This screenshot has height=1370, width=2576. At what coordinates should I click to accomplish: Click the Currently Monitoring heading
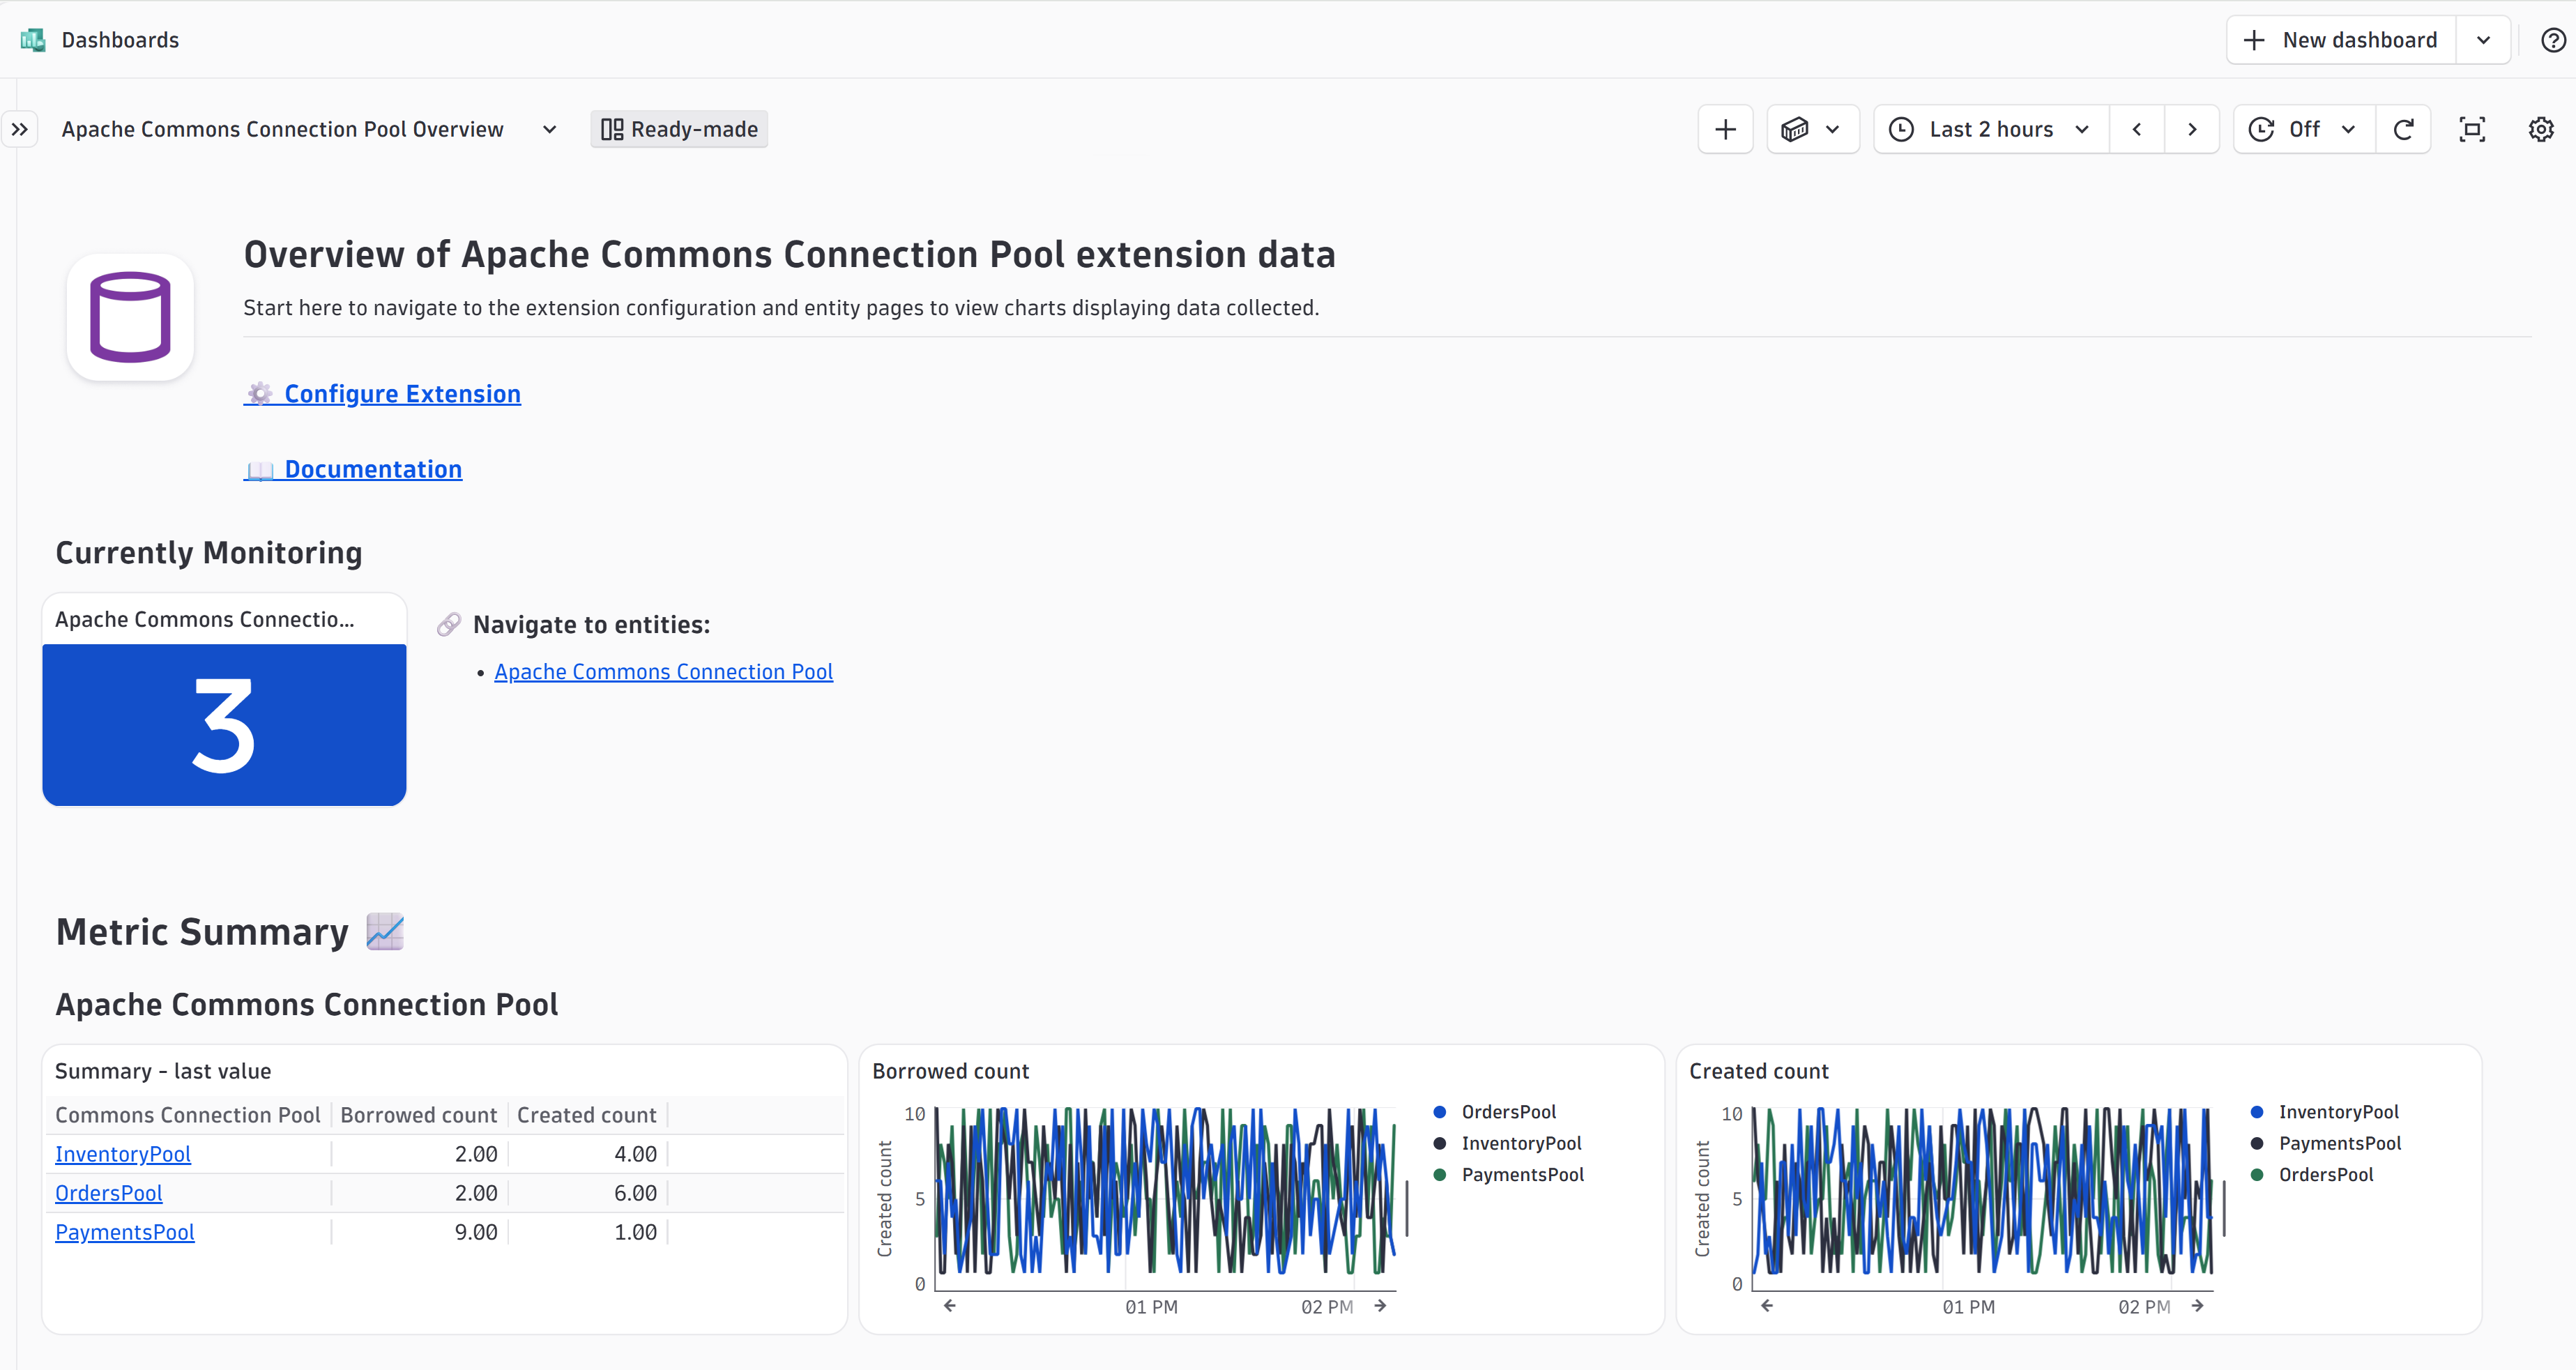pyautogui.click(x=209, y=553)
